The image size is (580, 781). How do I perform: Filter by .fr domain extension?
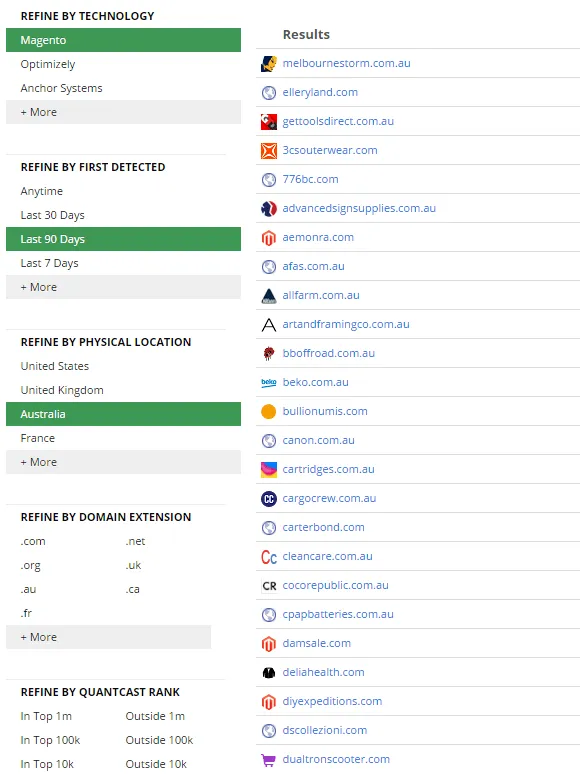pos(26,613)
